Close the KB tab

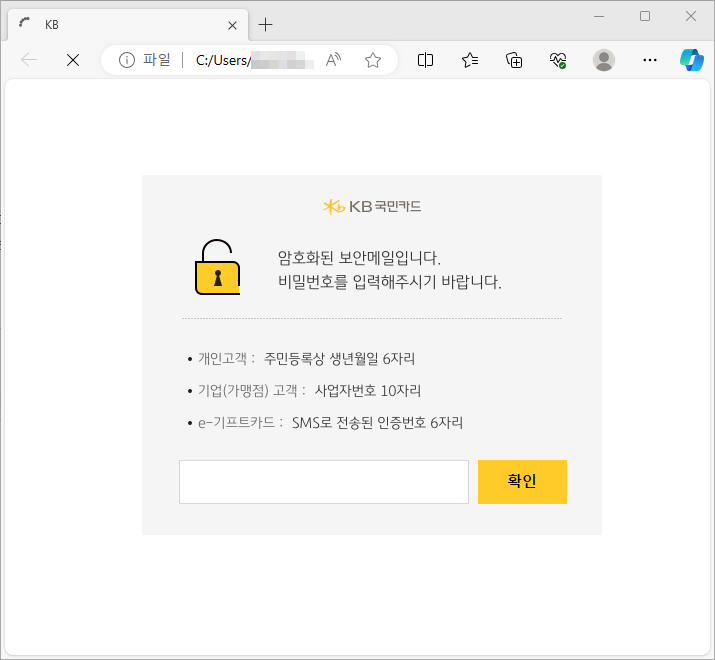tap(233, 26)
